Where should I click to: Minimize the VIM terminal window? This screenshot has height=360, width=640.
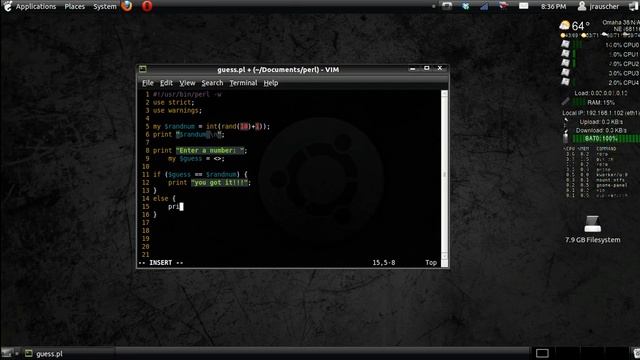(x=413, y=69)
